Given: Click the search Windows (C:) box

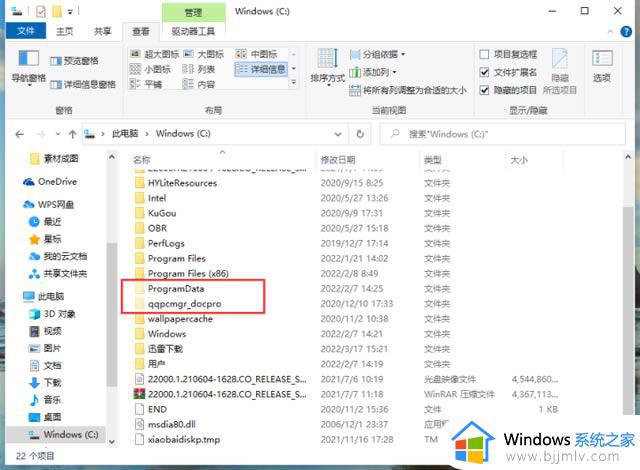Looking at the screenshot, I should point(502,134).
